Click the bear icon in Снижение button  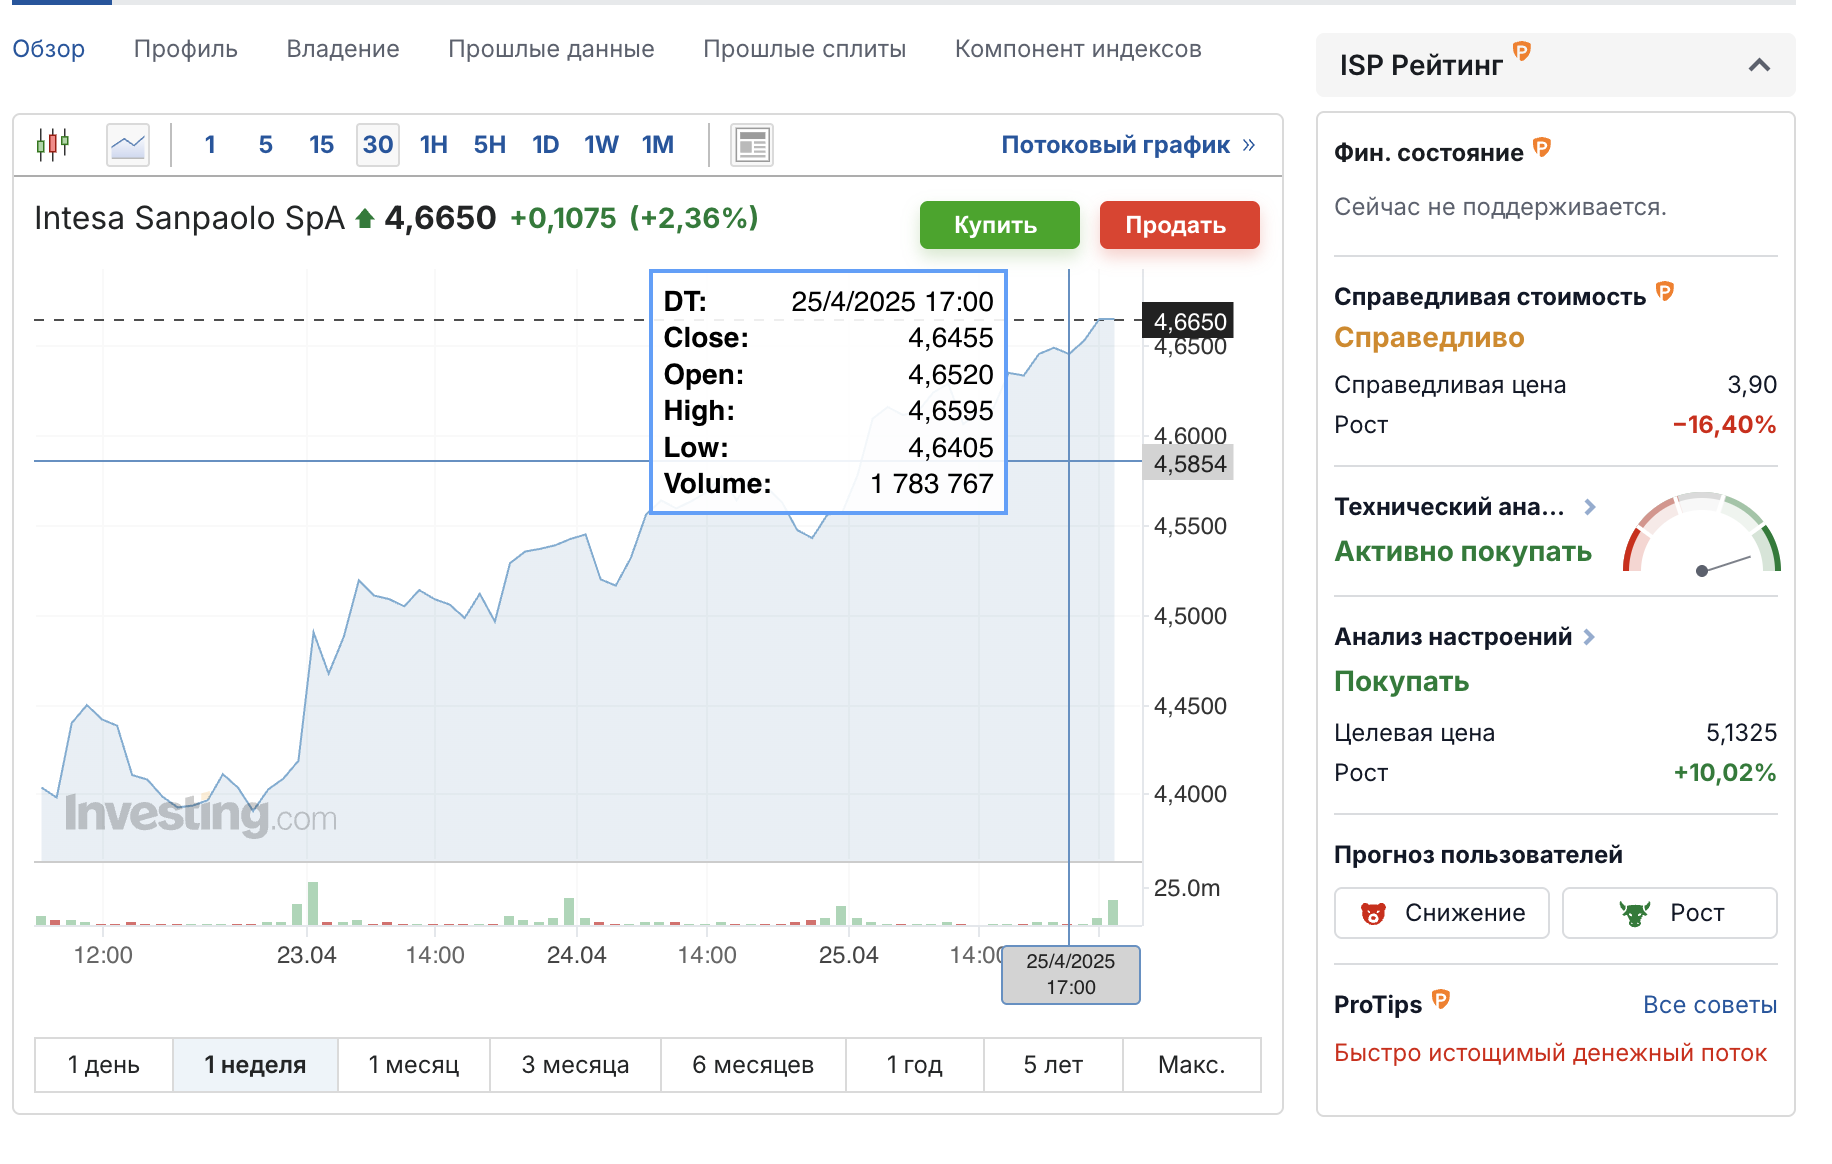(1373, 913)
